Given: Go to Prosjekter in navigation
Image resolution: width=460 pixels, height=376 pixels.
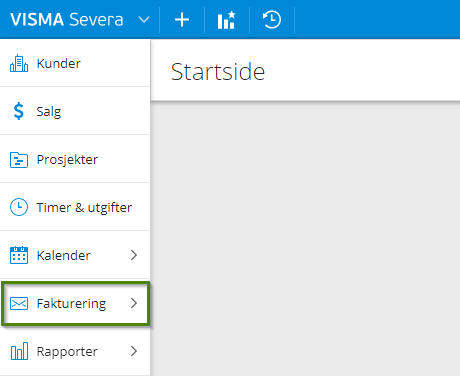Looking at the screenshot, I should coord(75,159).
